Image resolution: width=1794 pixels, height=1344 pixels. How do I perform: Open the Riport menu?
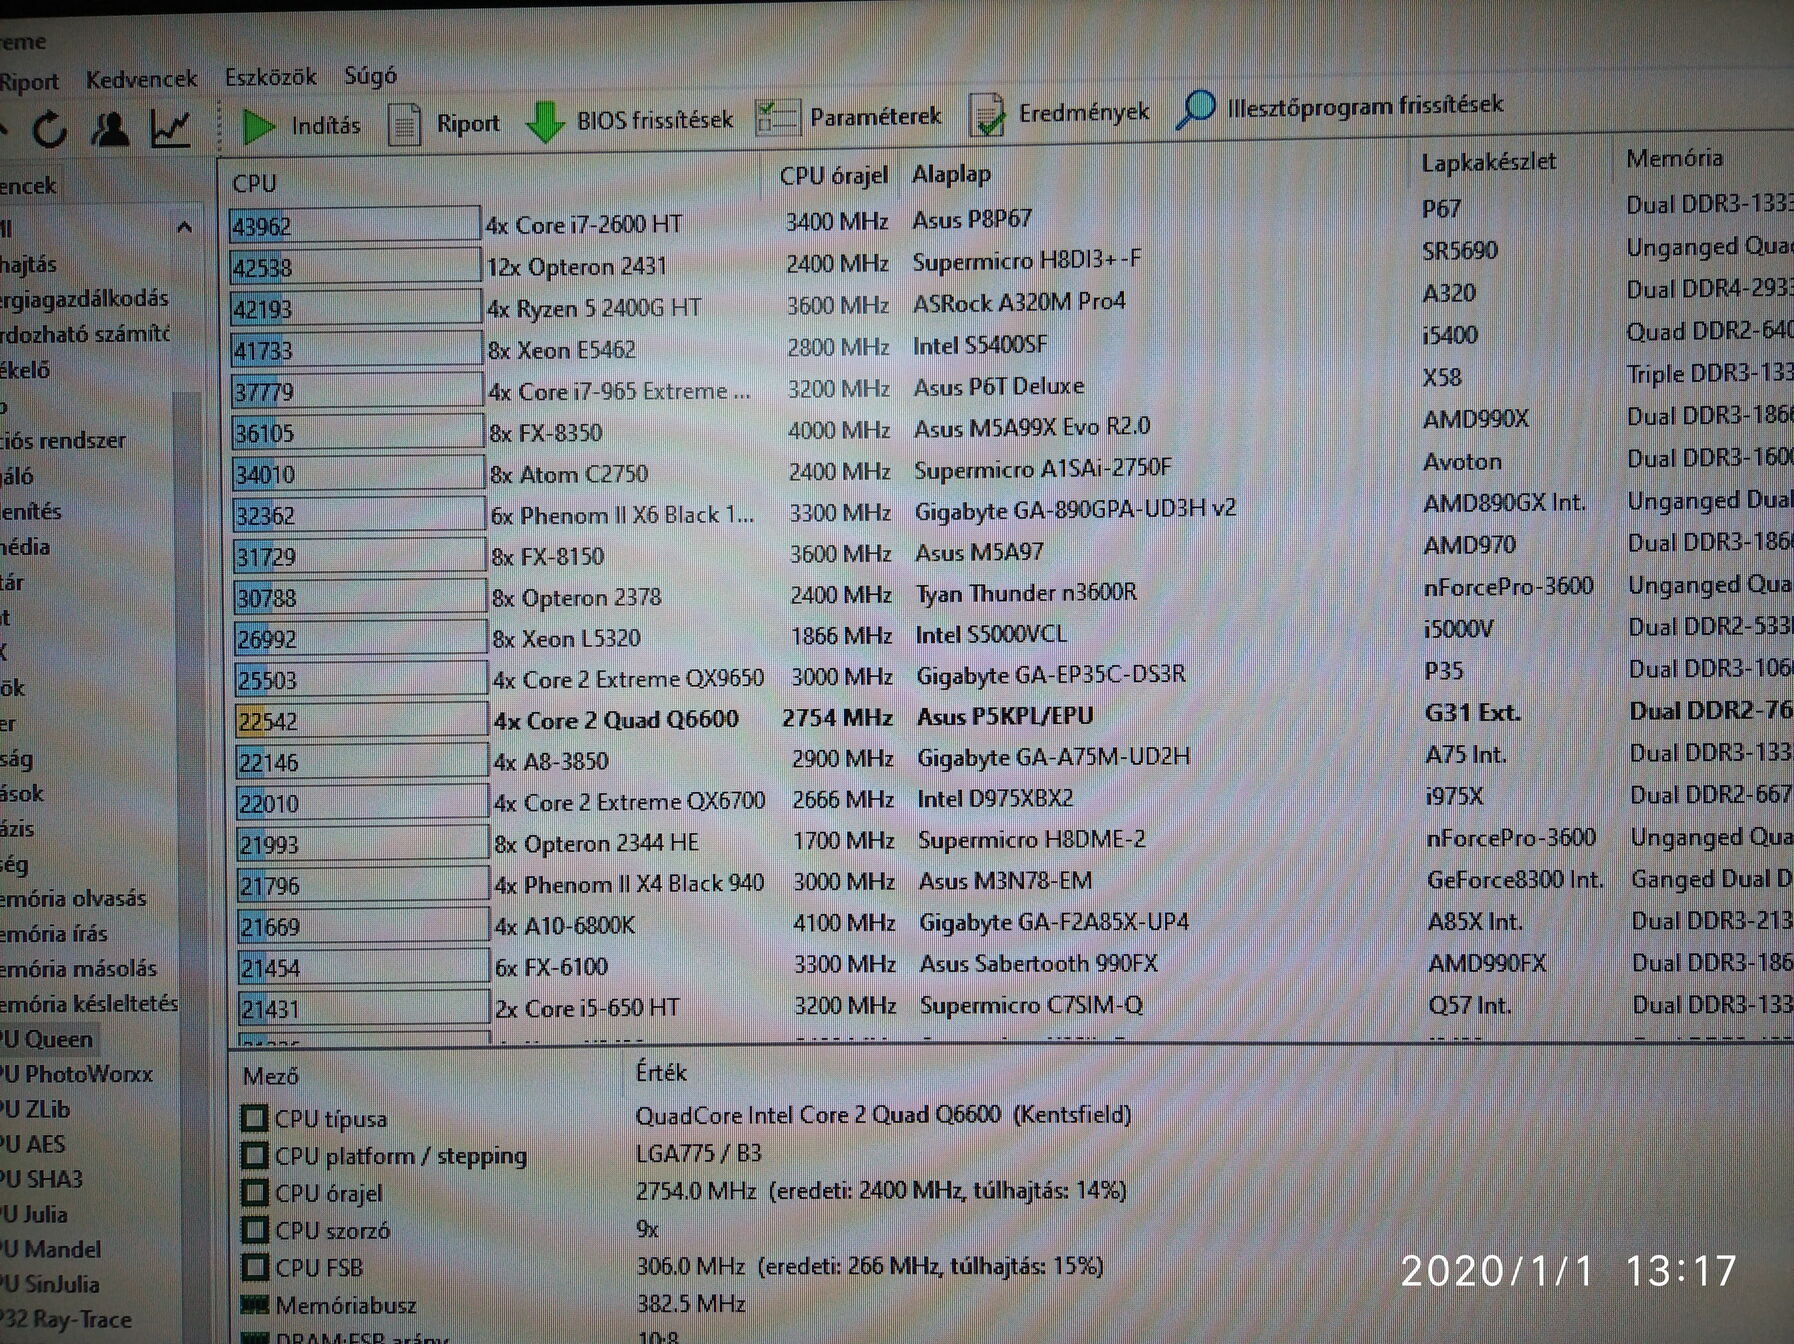click(x=29, y=82)
